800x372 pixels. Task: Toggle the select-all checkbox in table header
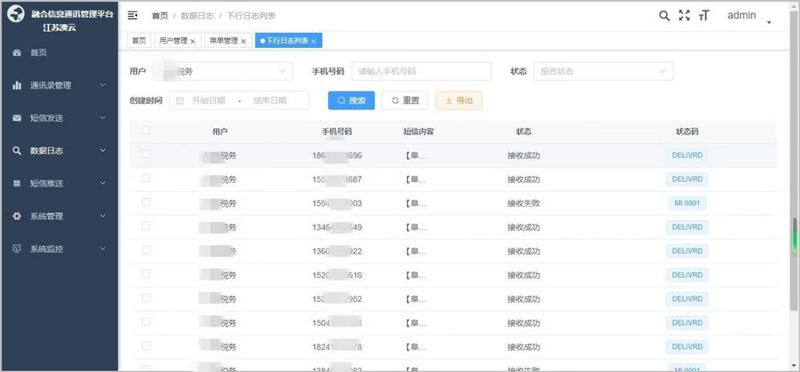pos(146,131)
